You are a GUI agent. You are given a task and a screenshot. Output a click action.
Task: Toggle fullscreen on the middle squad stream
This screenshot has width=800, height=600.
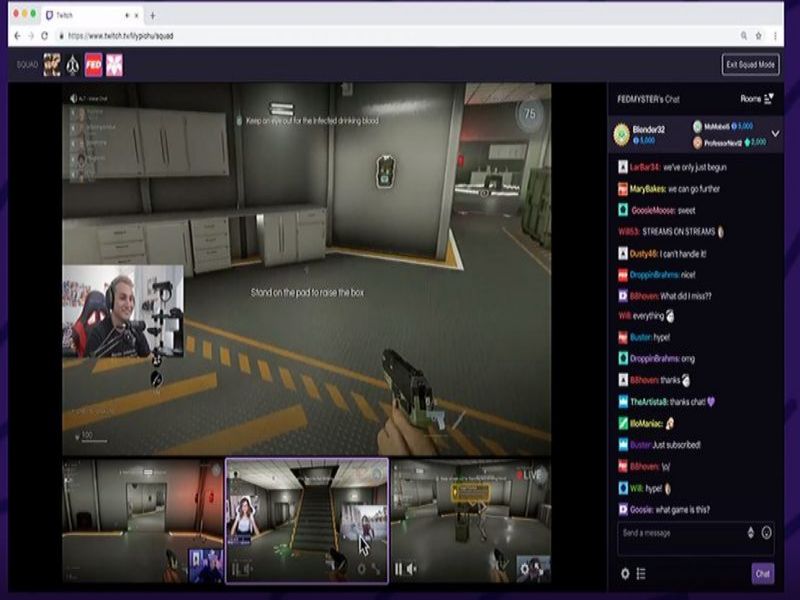point(377,569)
